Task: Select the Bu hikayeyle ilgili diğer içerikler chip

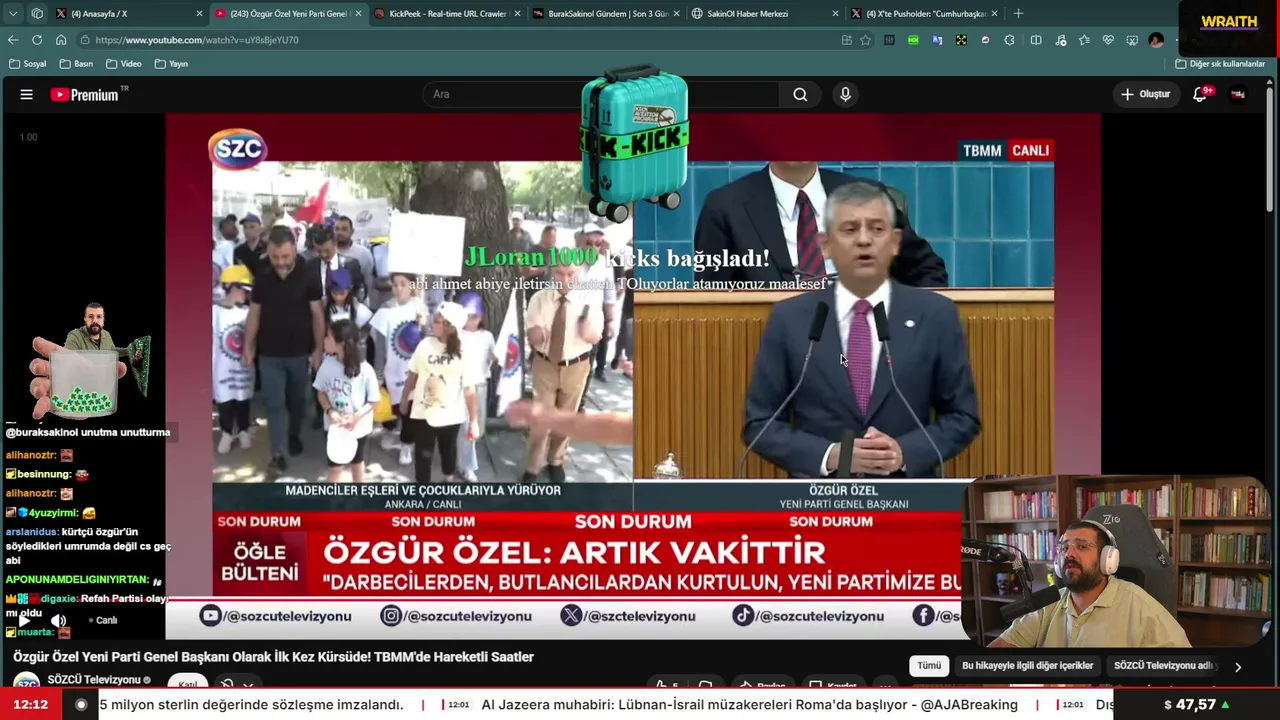Action: (x=1027, y=666)
